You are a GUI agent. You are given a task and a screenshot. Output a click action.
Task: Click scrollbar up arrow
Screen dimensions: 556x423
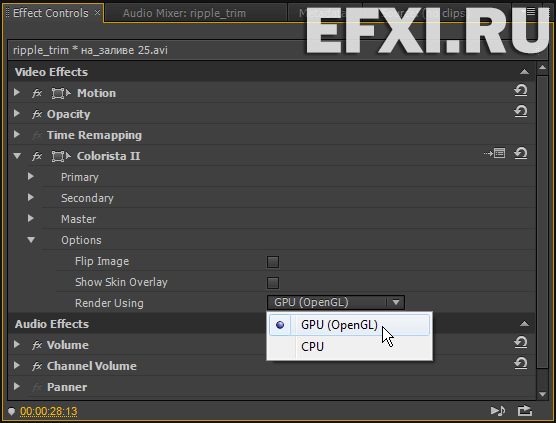coord(542,67)
